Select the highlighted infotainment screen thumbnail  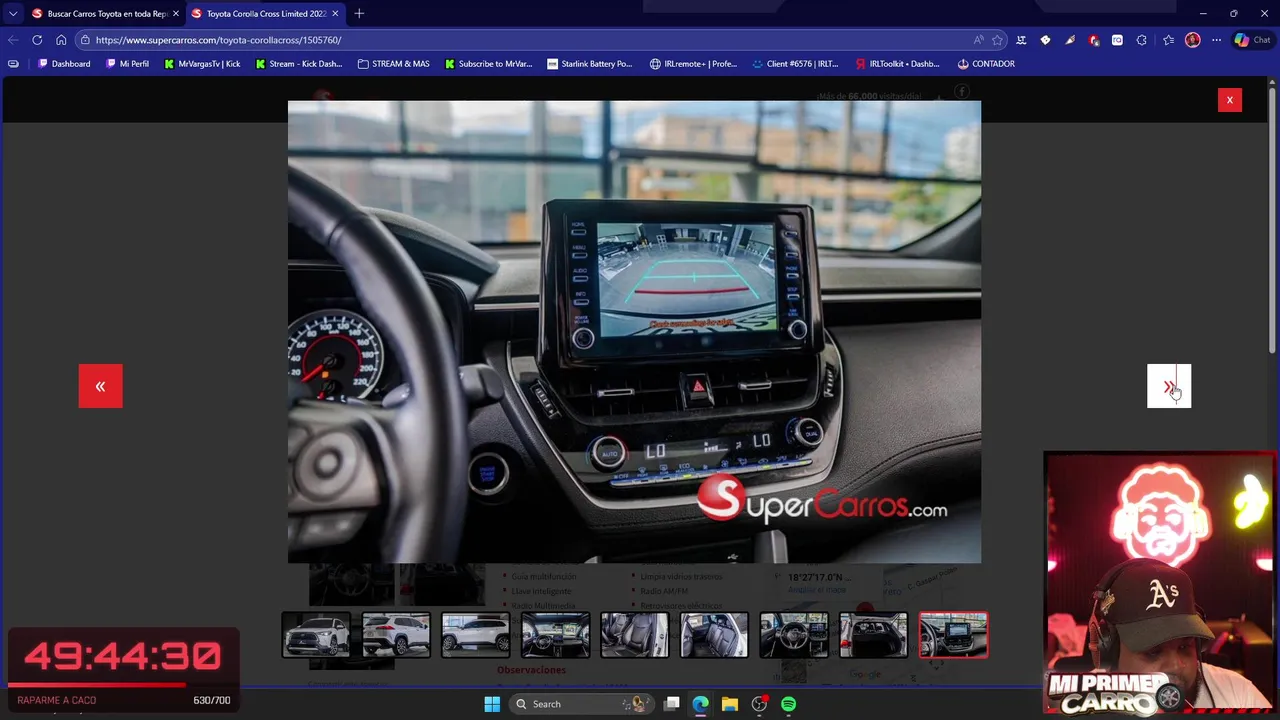[x=953, y=635]
